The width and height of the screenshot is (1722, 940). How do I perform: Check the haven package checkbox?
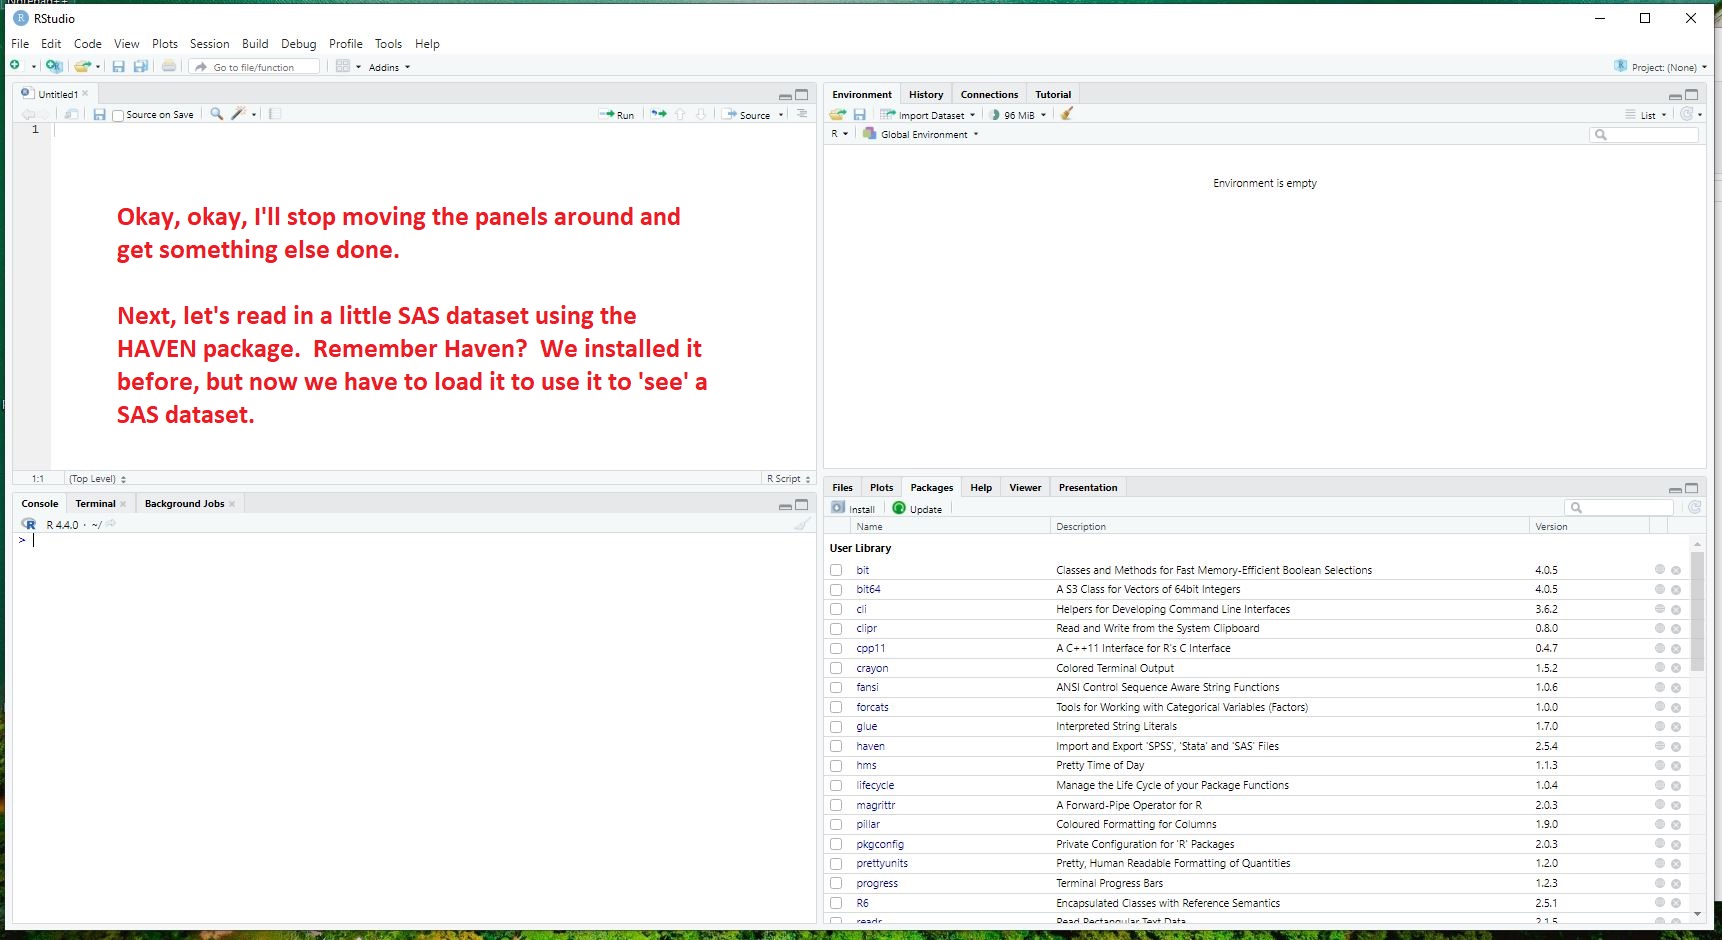coord(836,746)
